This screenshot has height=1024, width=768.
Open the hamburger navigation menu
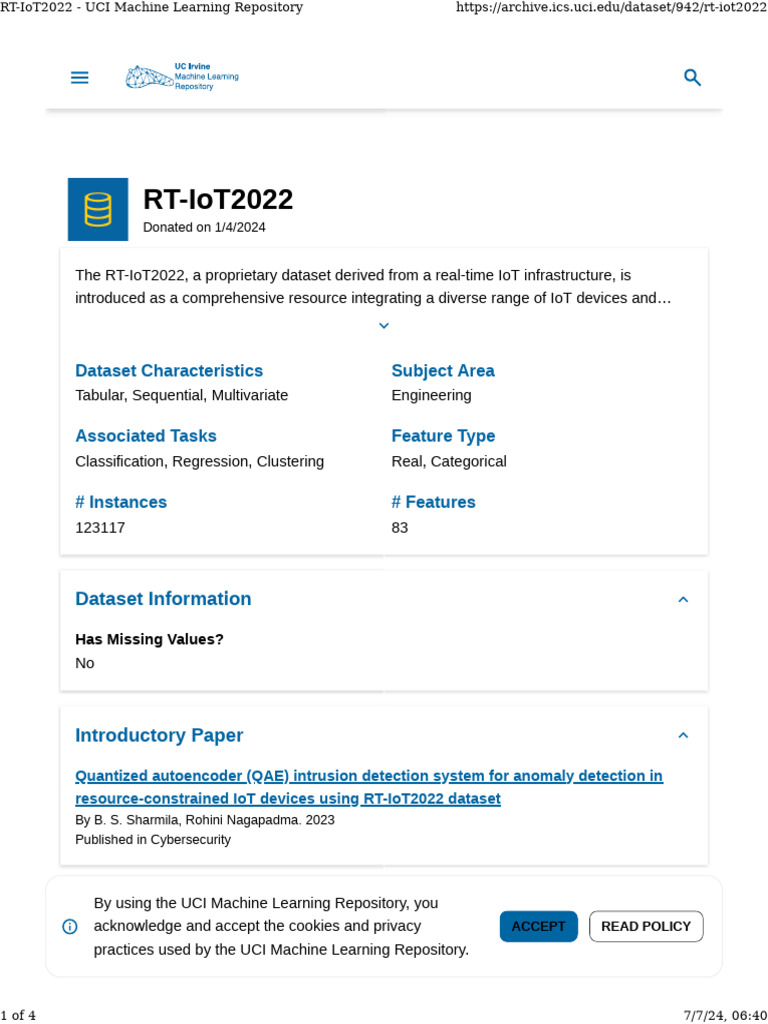[80, 78]
